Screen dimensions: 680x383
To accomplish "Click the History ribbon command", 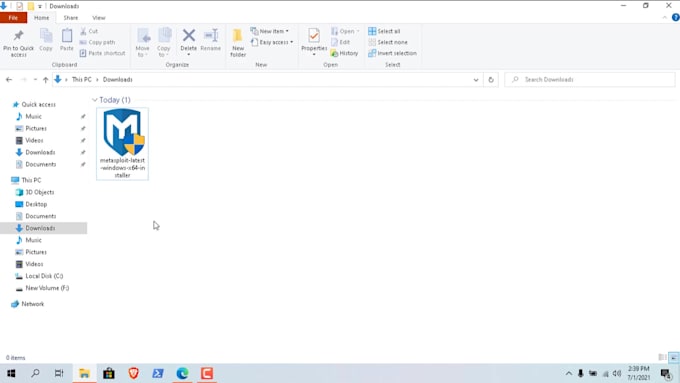I will [344, 53].
